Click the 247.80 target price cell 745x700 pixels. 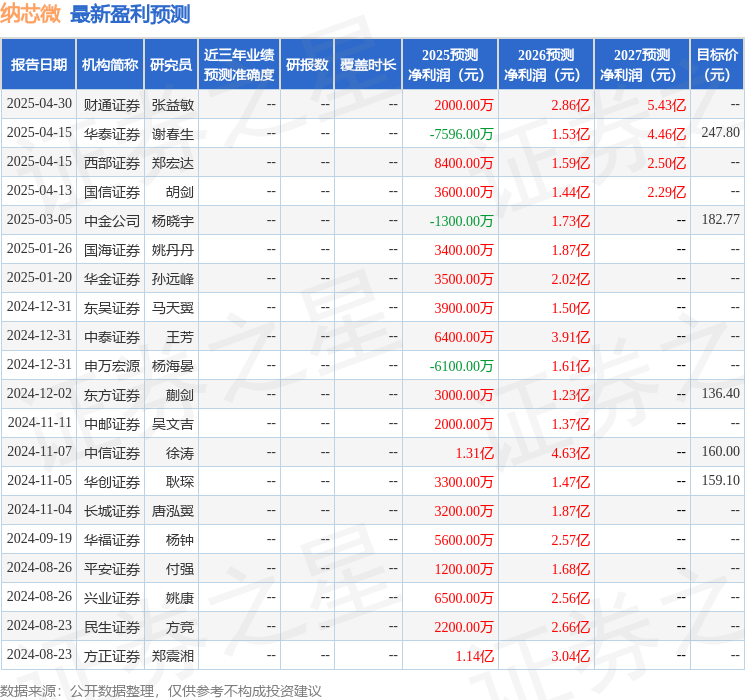tap(720, 133)
